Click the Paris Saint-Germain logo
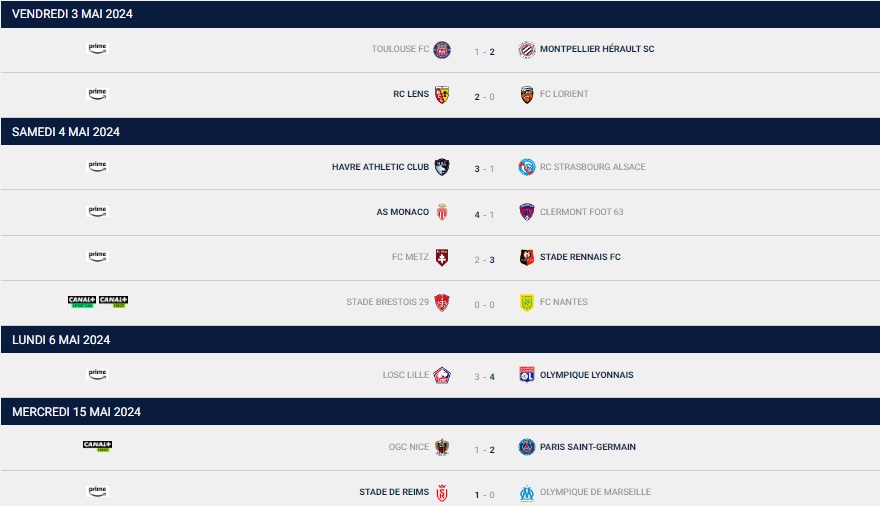Image resolution: width=880 pixels, height=506 pixels. 527,447
